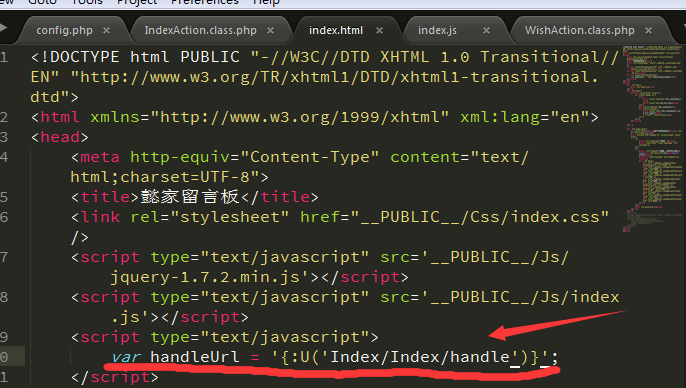Close the index.html tab

[379, 31]
